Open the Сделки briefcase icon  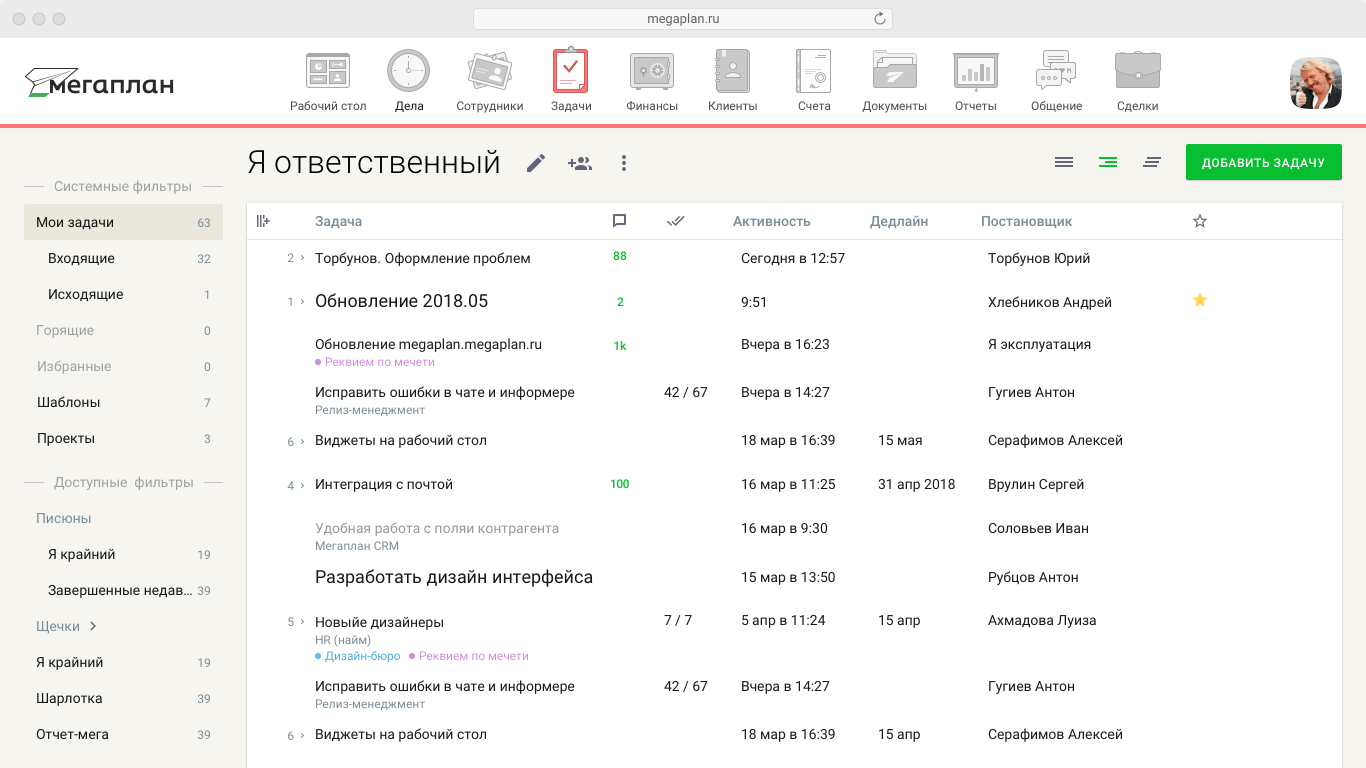[x=1137, y=70]
